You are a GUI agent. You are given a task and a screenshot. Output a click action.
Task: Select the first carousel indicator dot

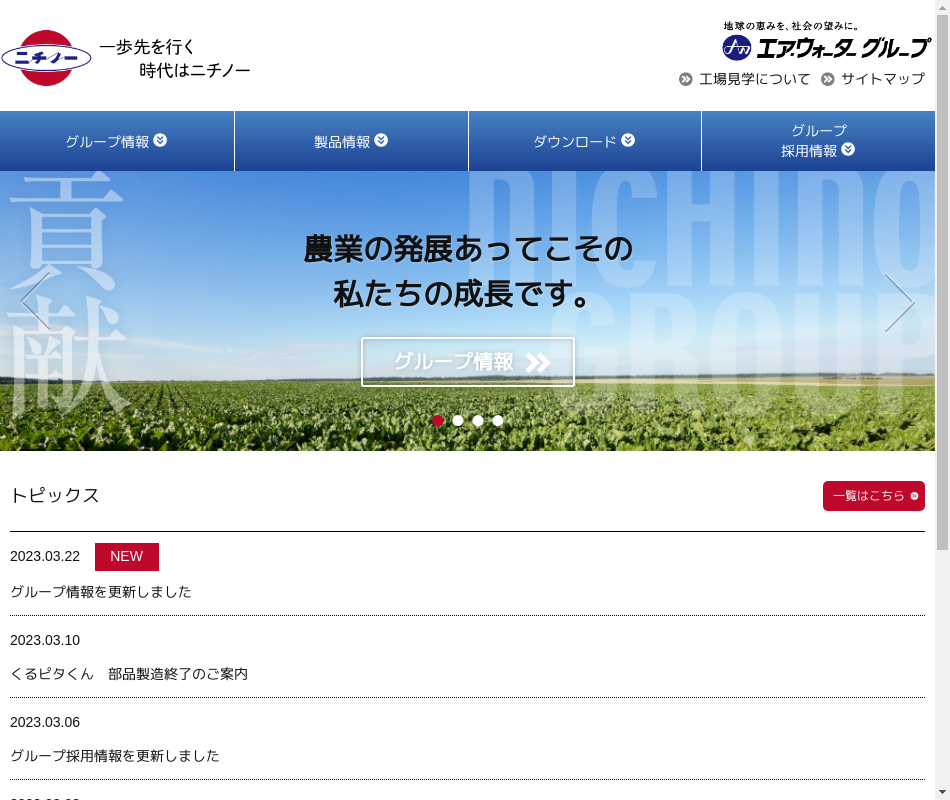[x=438, y=421]
